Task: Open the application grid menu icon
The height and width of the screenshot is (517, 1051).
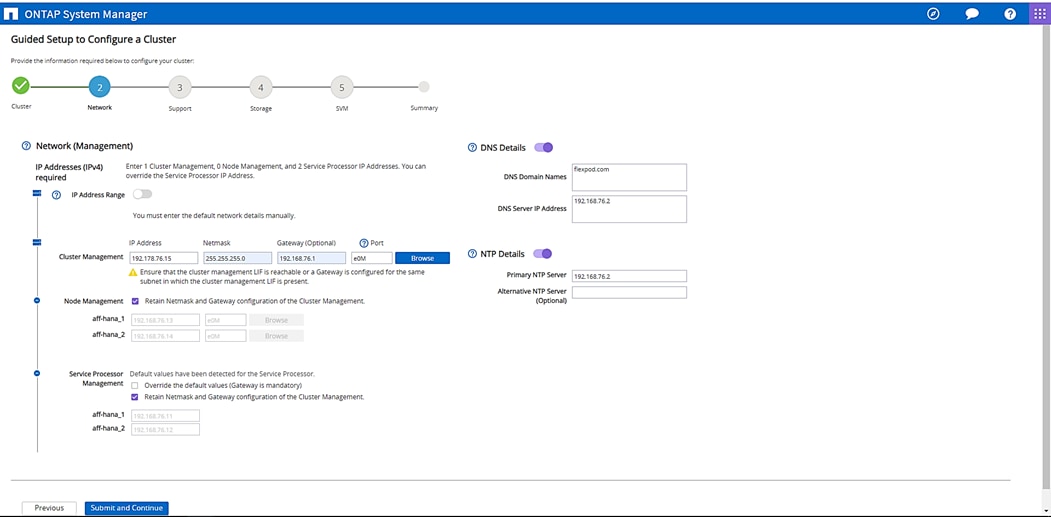Action: tap(1040, 14)
